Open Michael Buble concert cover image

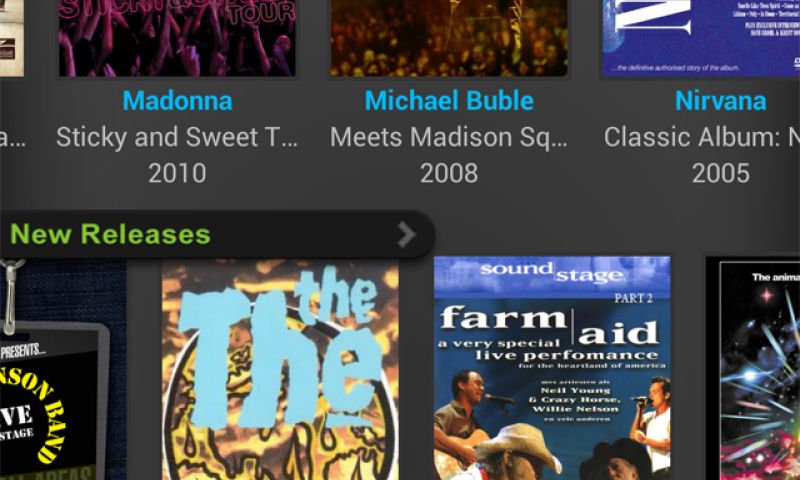point(449,38)
